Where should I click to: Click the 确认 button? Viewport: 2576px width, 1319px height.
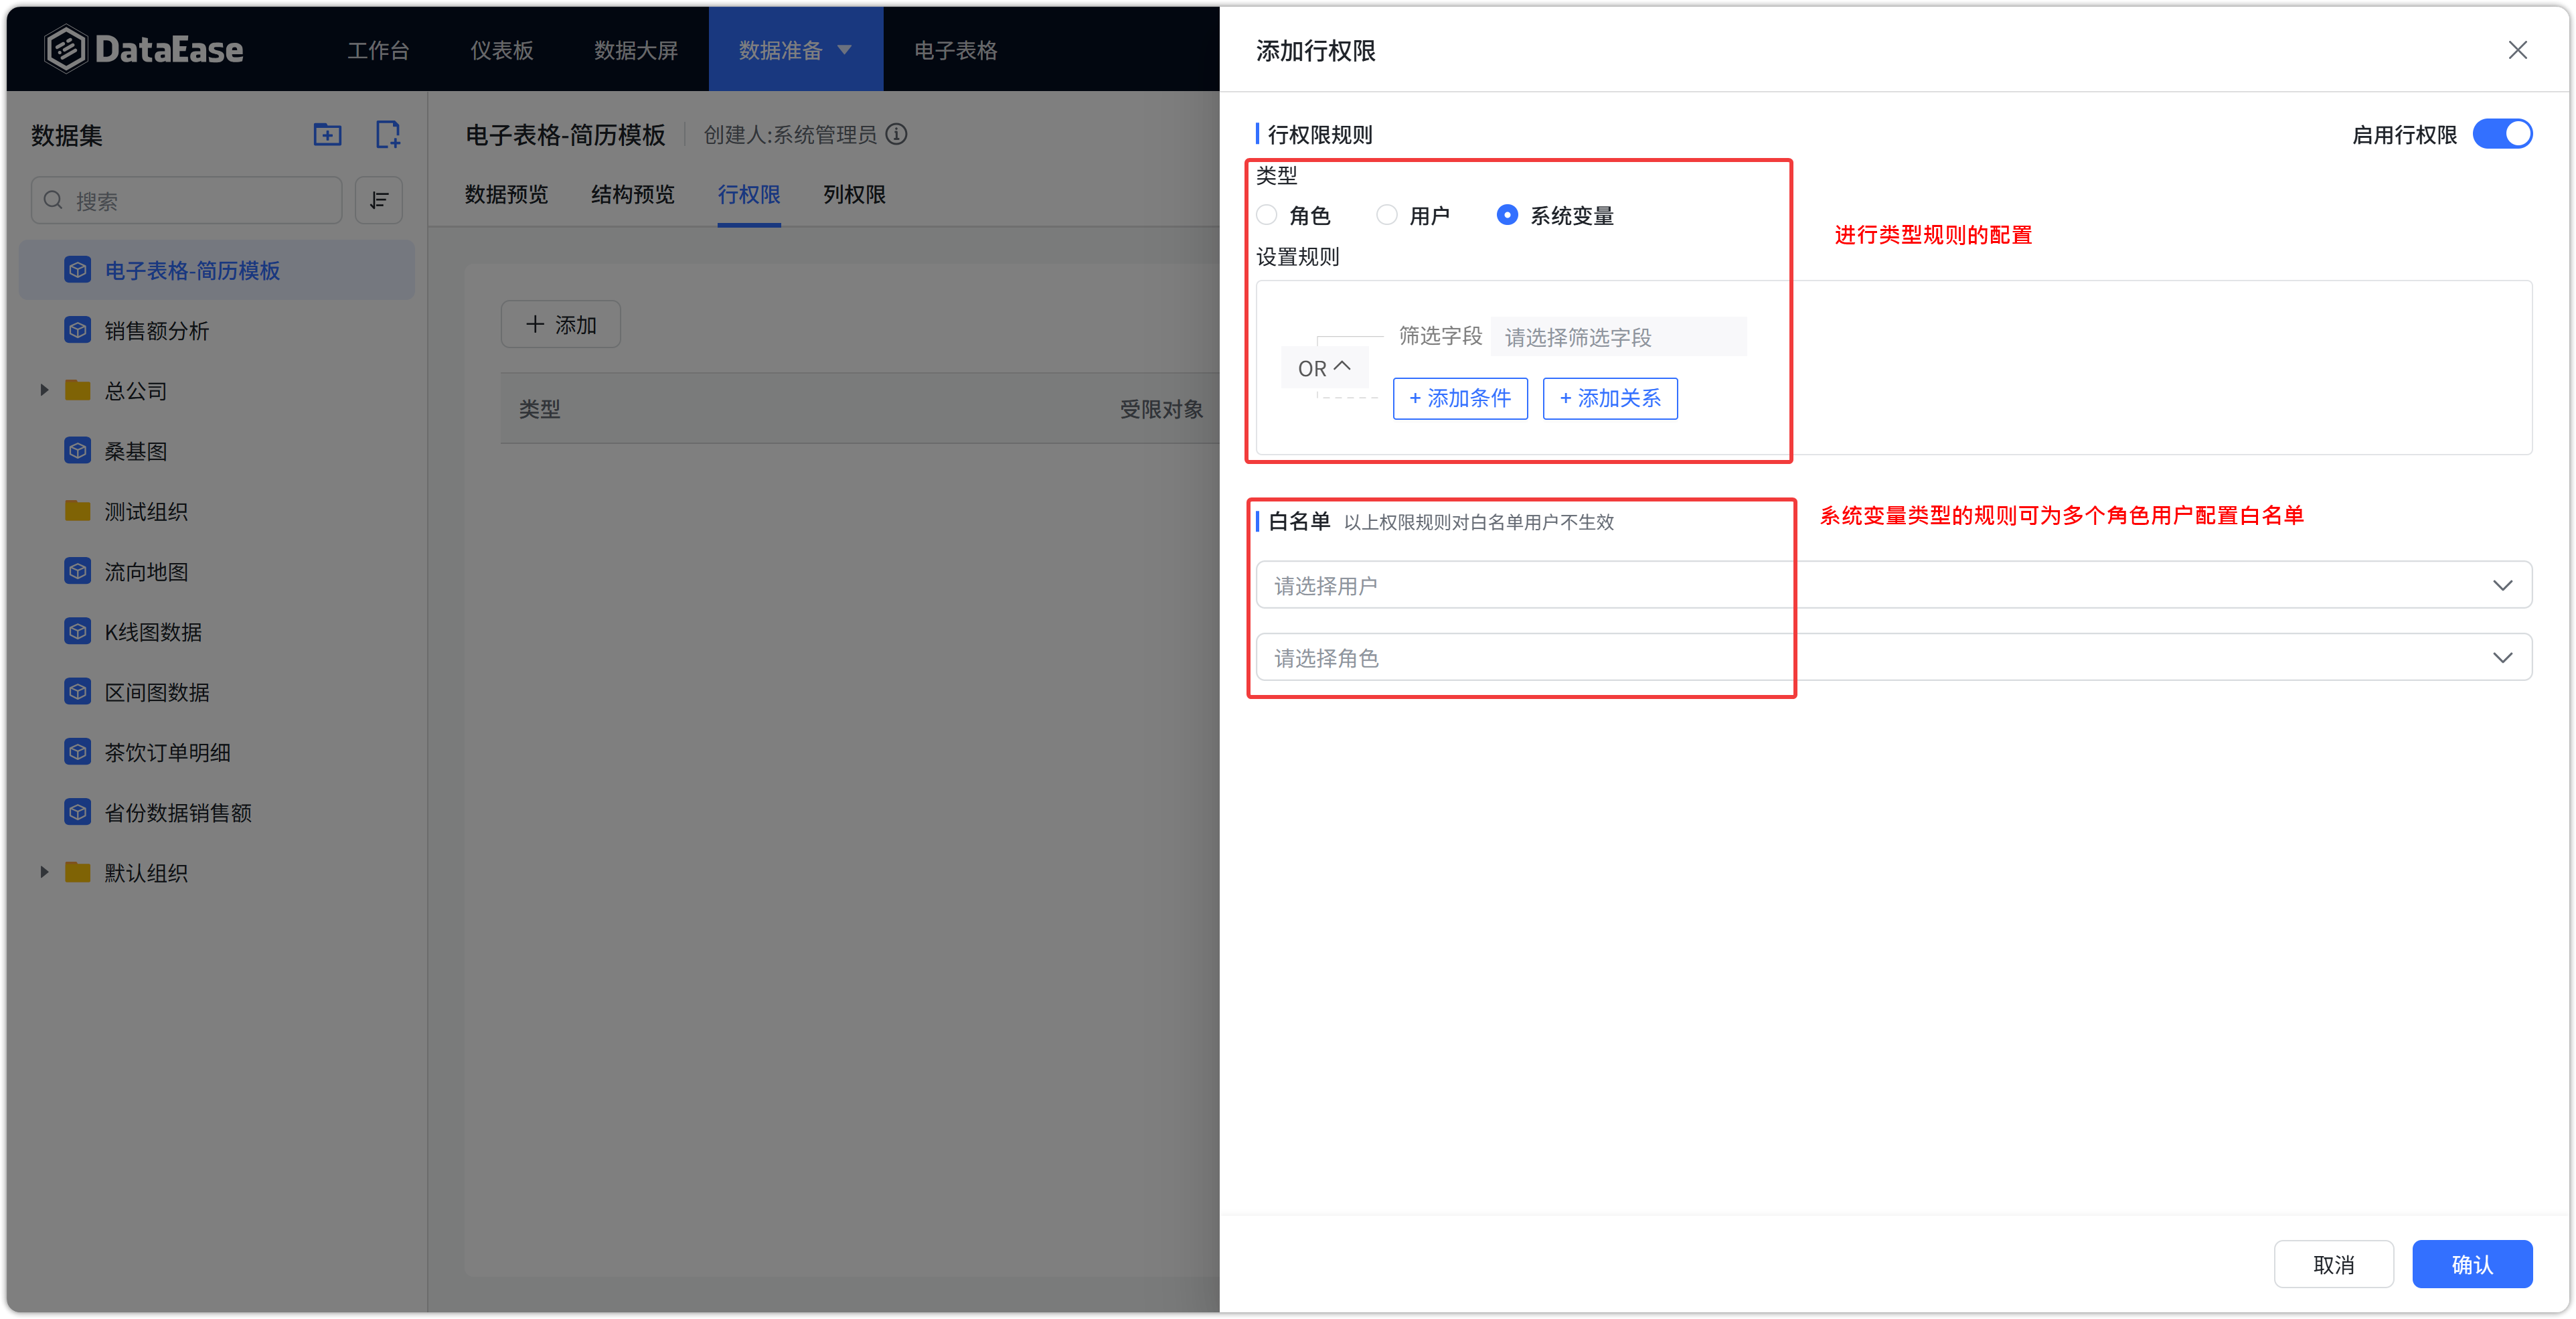2472,1264
